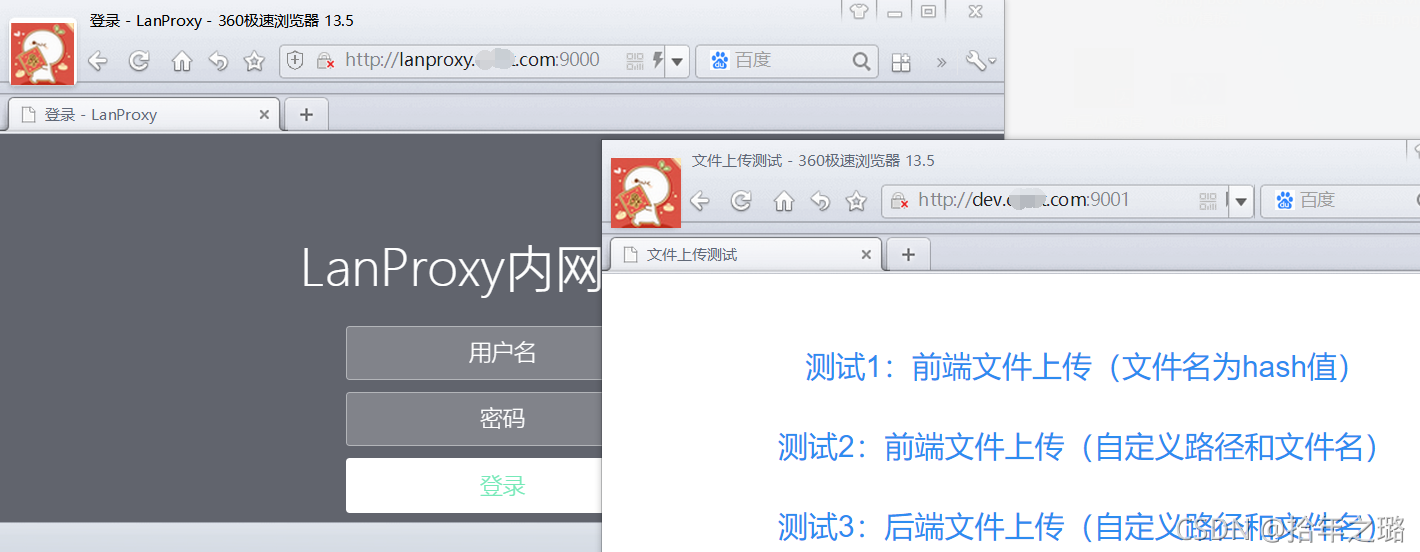Click Baidu paw icon in upload test window
Screen dimensions: 1420x552
(x=1284, y=201)
